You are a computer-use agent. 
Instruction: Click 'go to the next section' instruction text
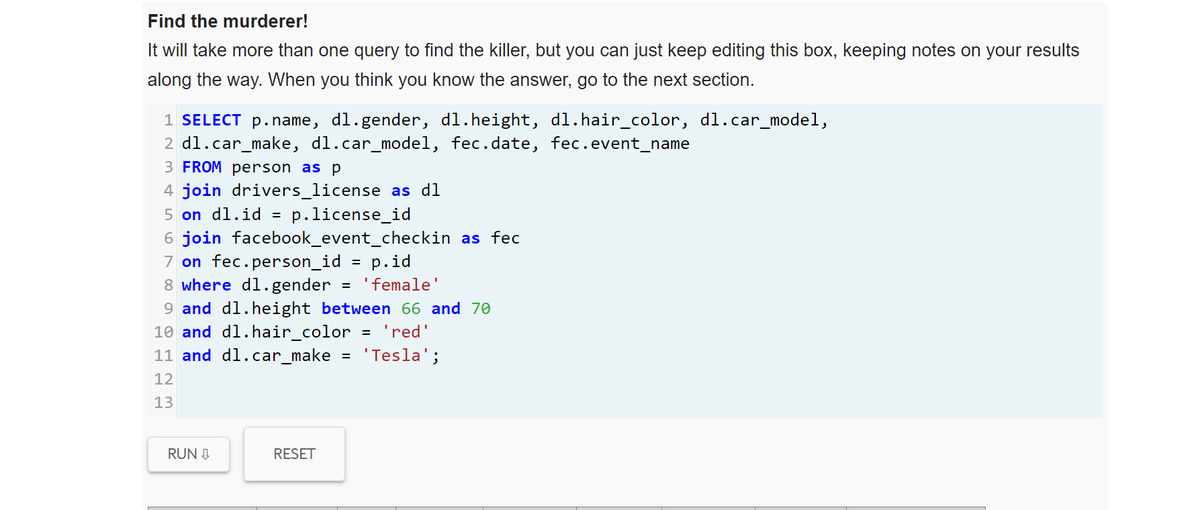pos(665,79)
